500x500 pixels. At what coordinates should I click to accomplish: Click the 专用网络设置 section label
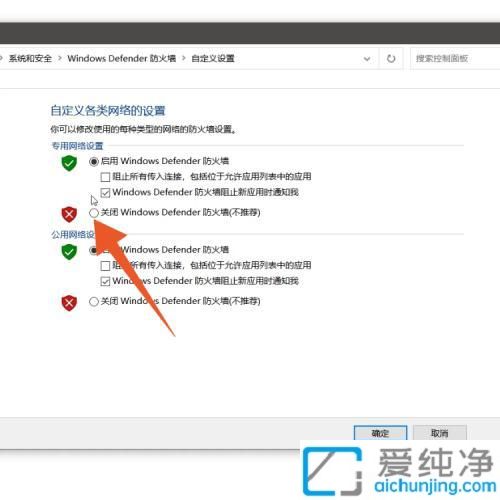click(77, 146)
